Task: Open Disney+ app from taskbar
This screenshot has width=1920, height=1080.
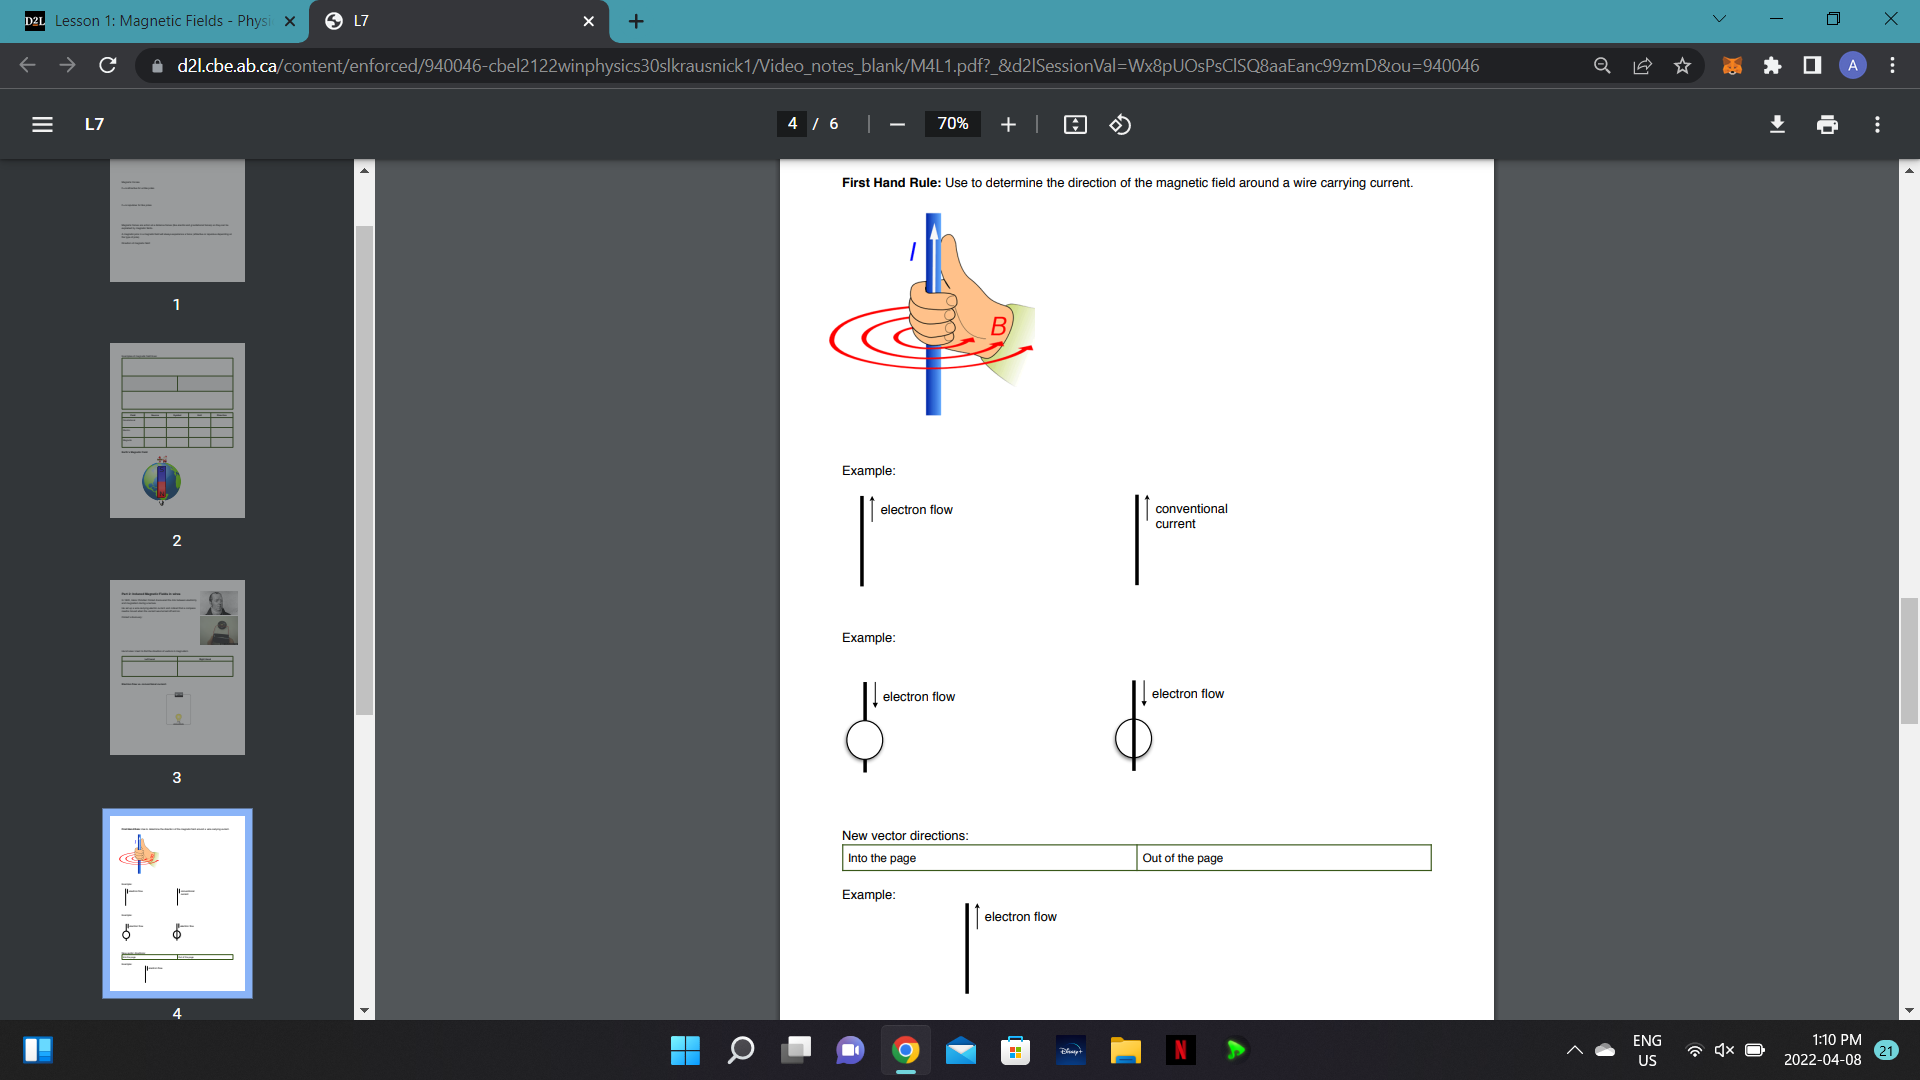Action: click(x=1071, y=1050)
